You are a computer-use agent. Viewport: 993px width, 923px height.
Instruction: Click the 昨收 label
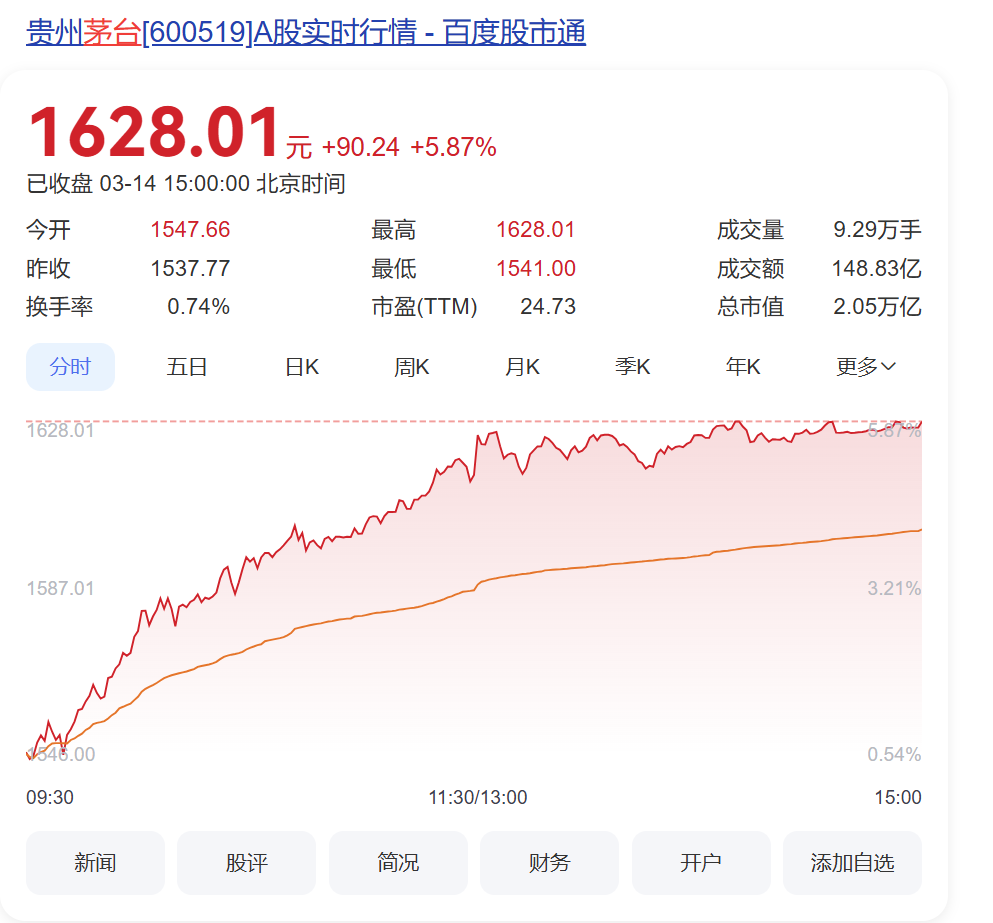[x=48, y=268]
